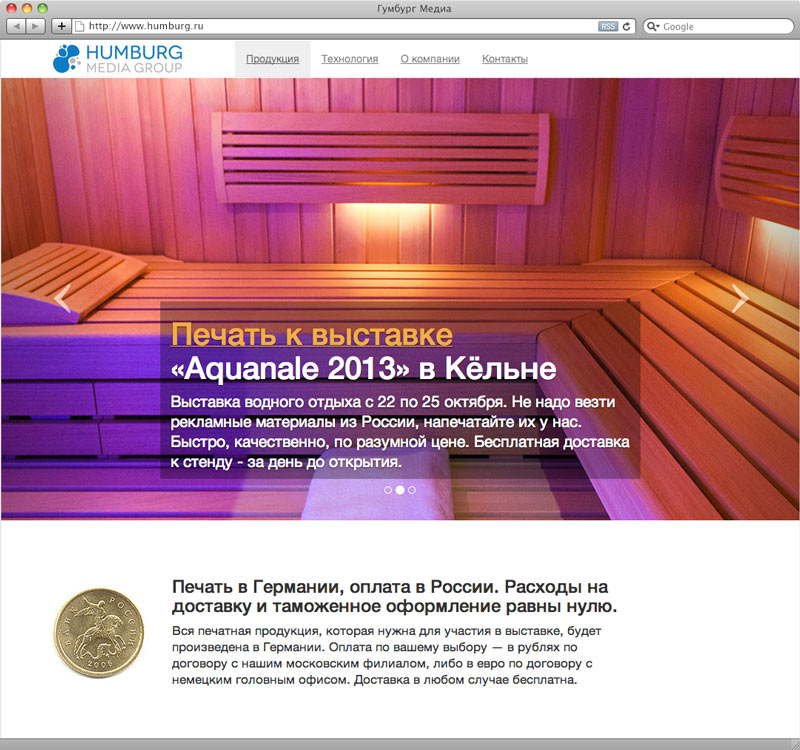Click the browser Forward arrow button
Image resolution: width=800 pixels, height=750 pixels.
[35, 26]
